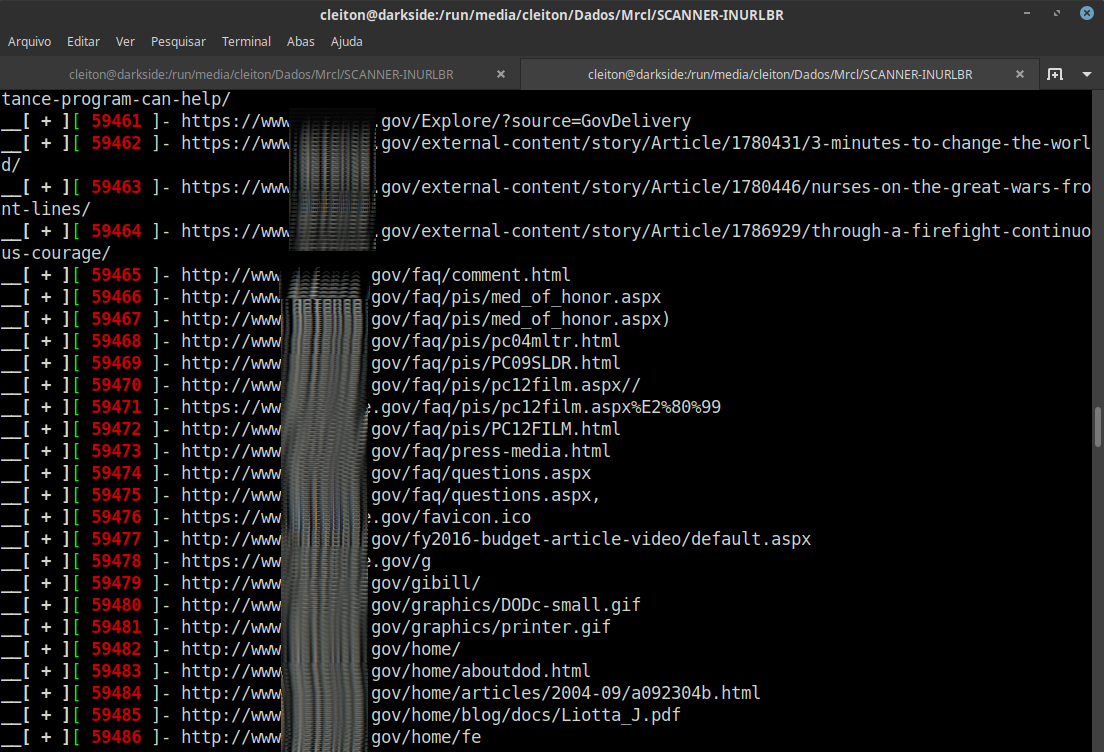Open the Terminal menu

246,41
